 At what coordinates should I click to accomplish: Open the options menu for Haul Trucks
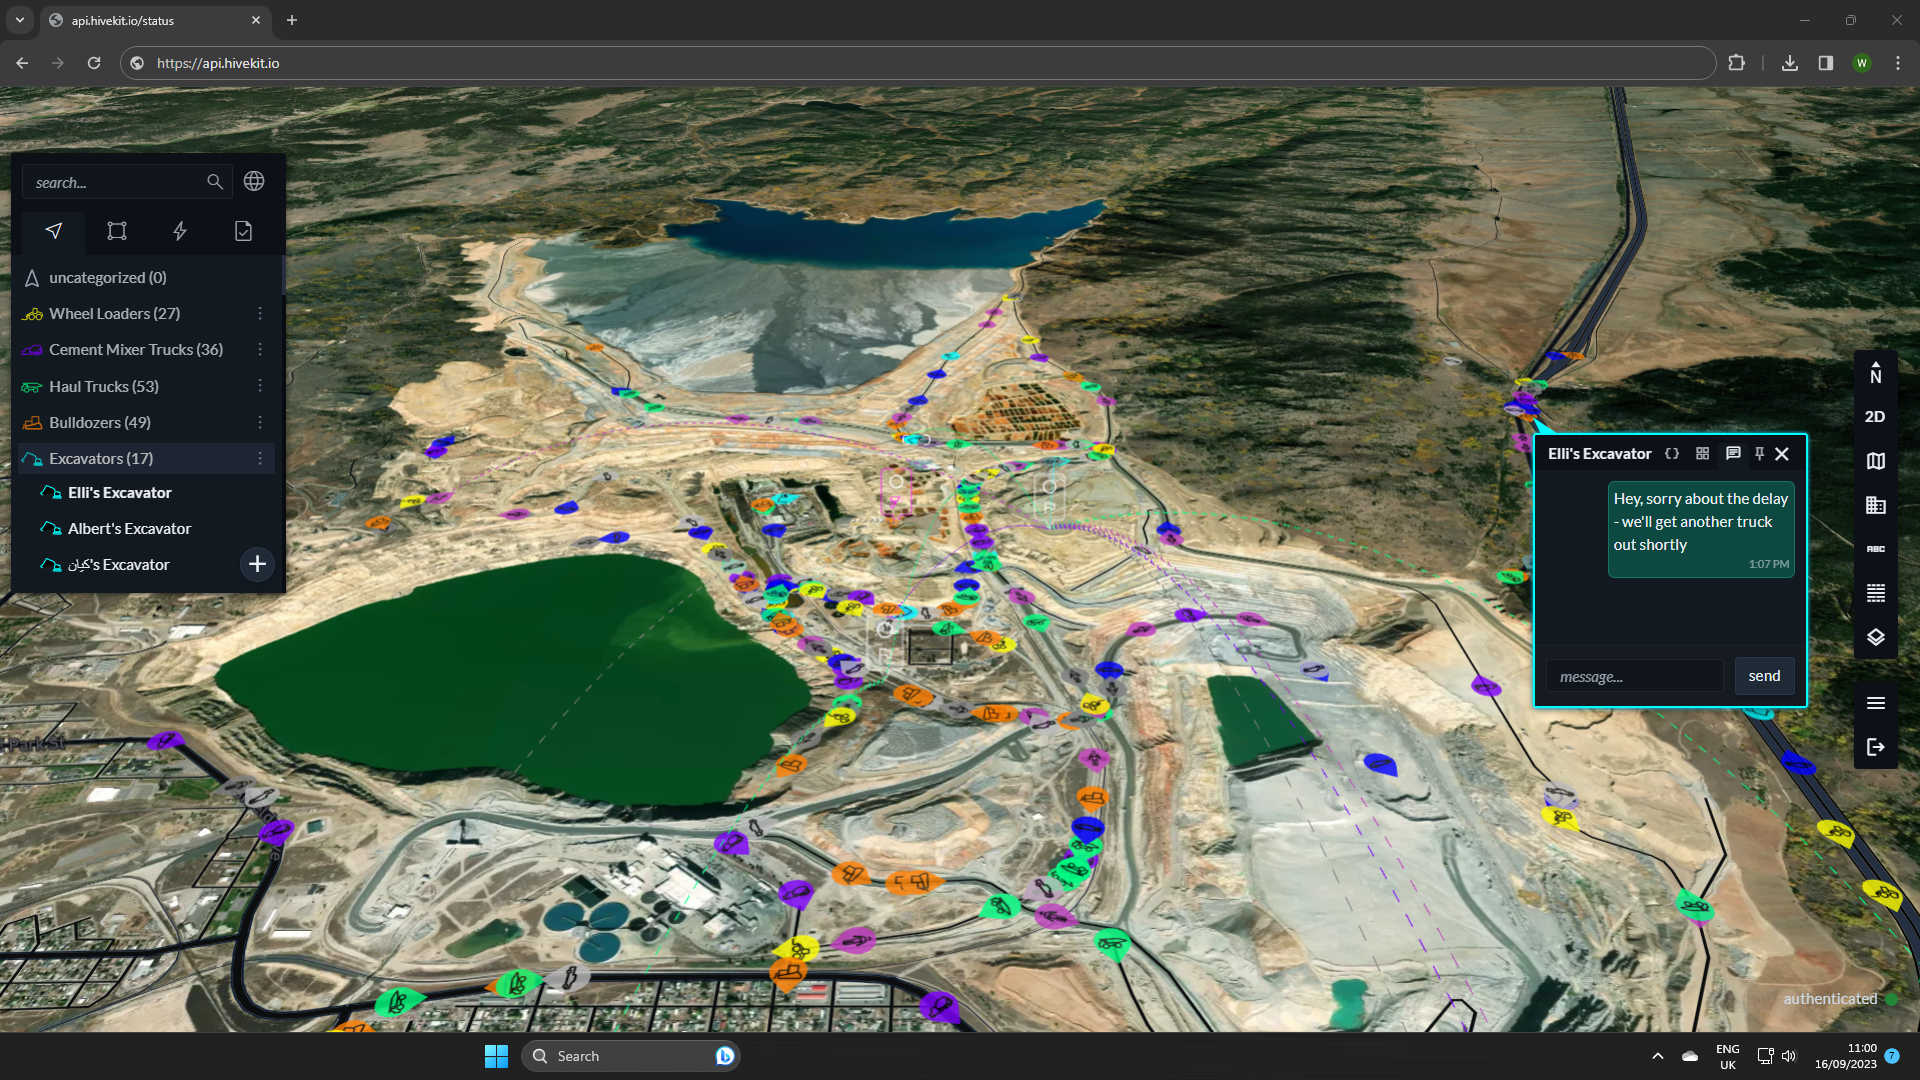click(x=260, y=387)
